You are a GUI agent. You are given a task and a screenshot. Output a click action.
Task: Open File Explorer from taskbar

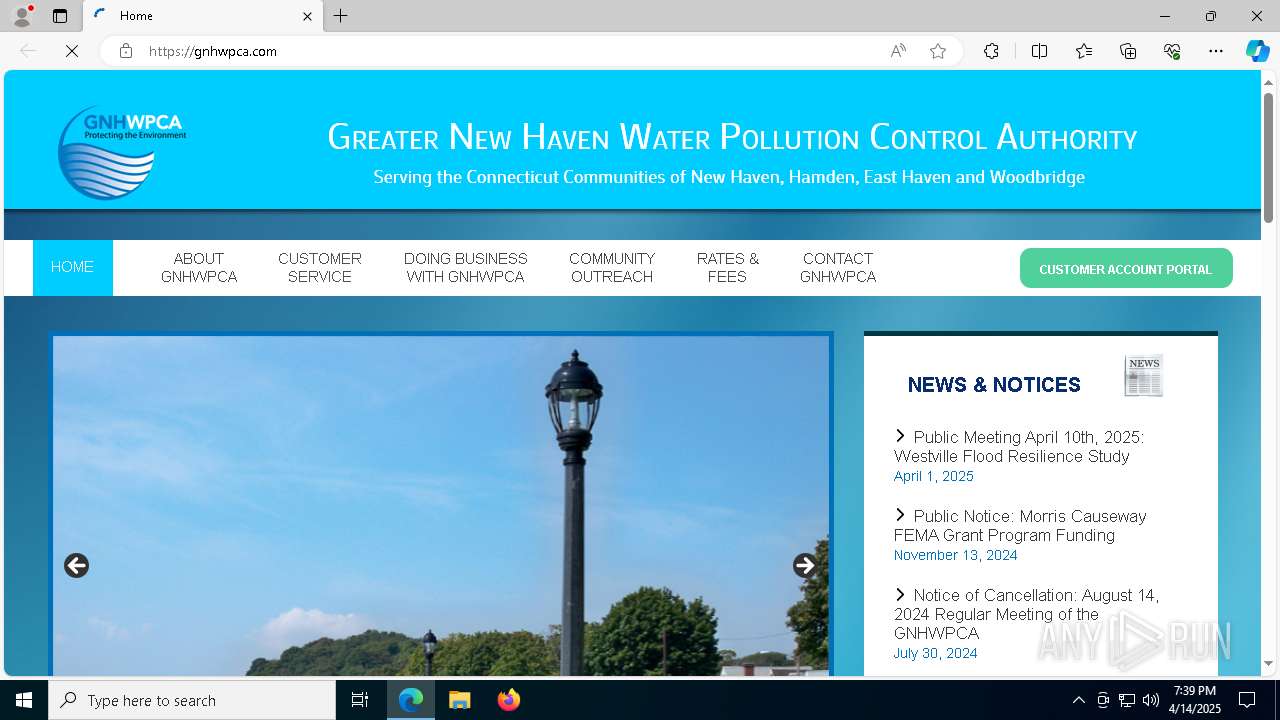click(459, 700)
